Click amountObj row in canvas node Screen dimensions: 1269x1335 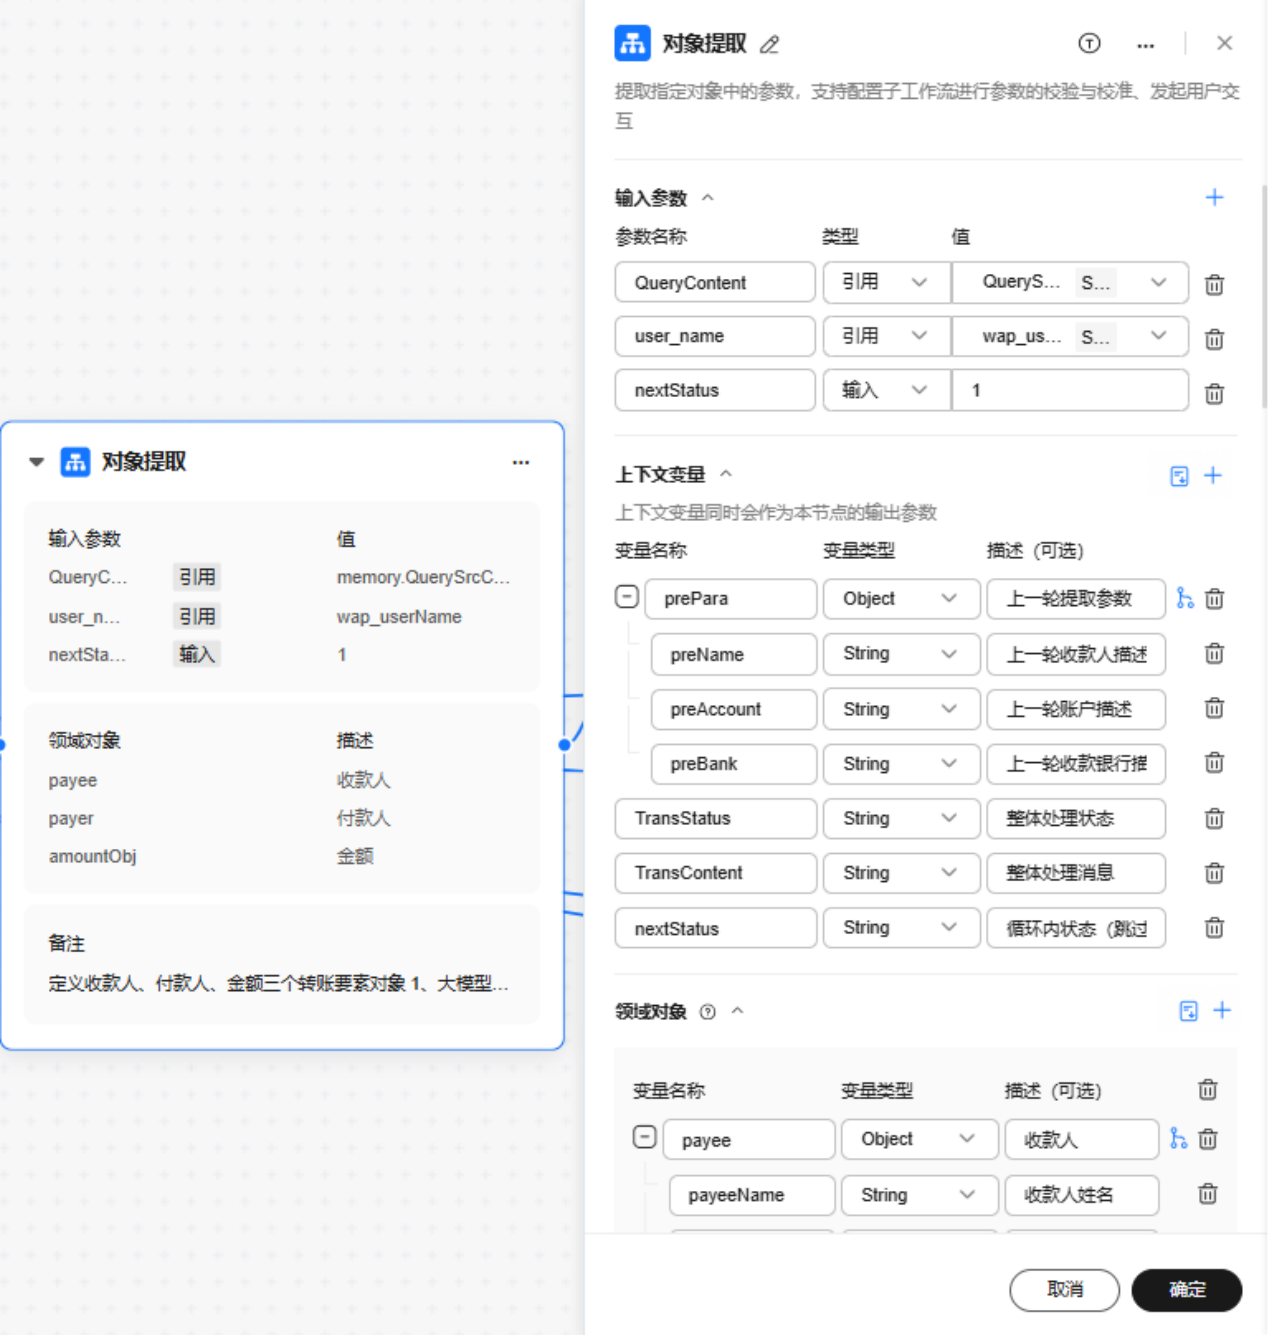281,856
